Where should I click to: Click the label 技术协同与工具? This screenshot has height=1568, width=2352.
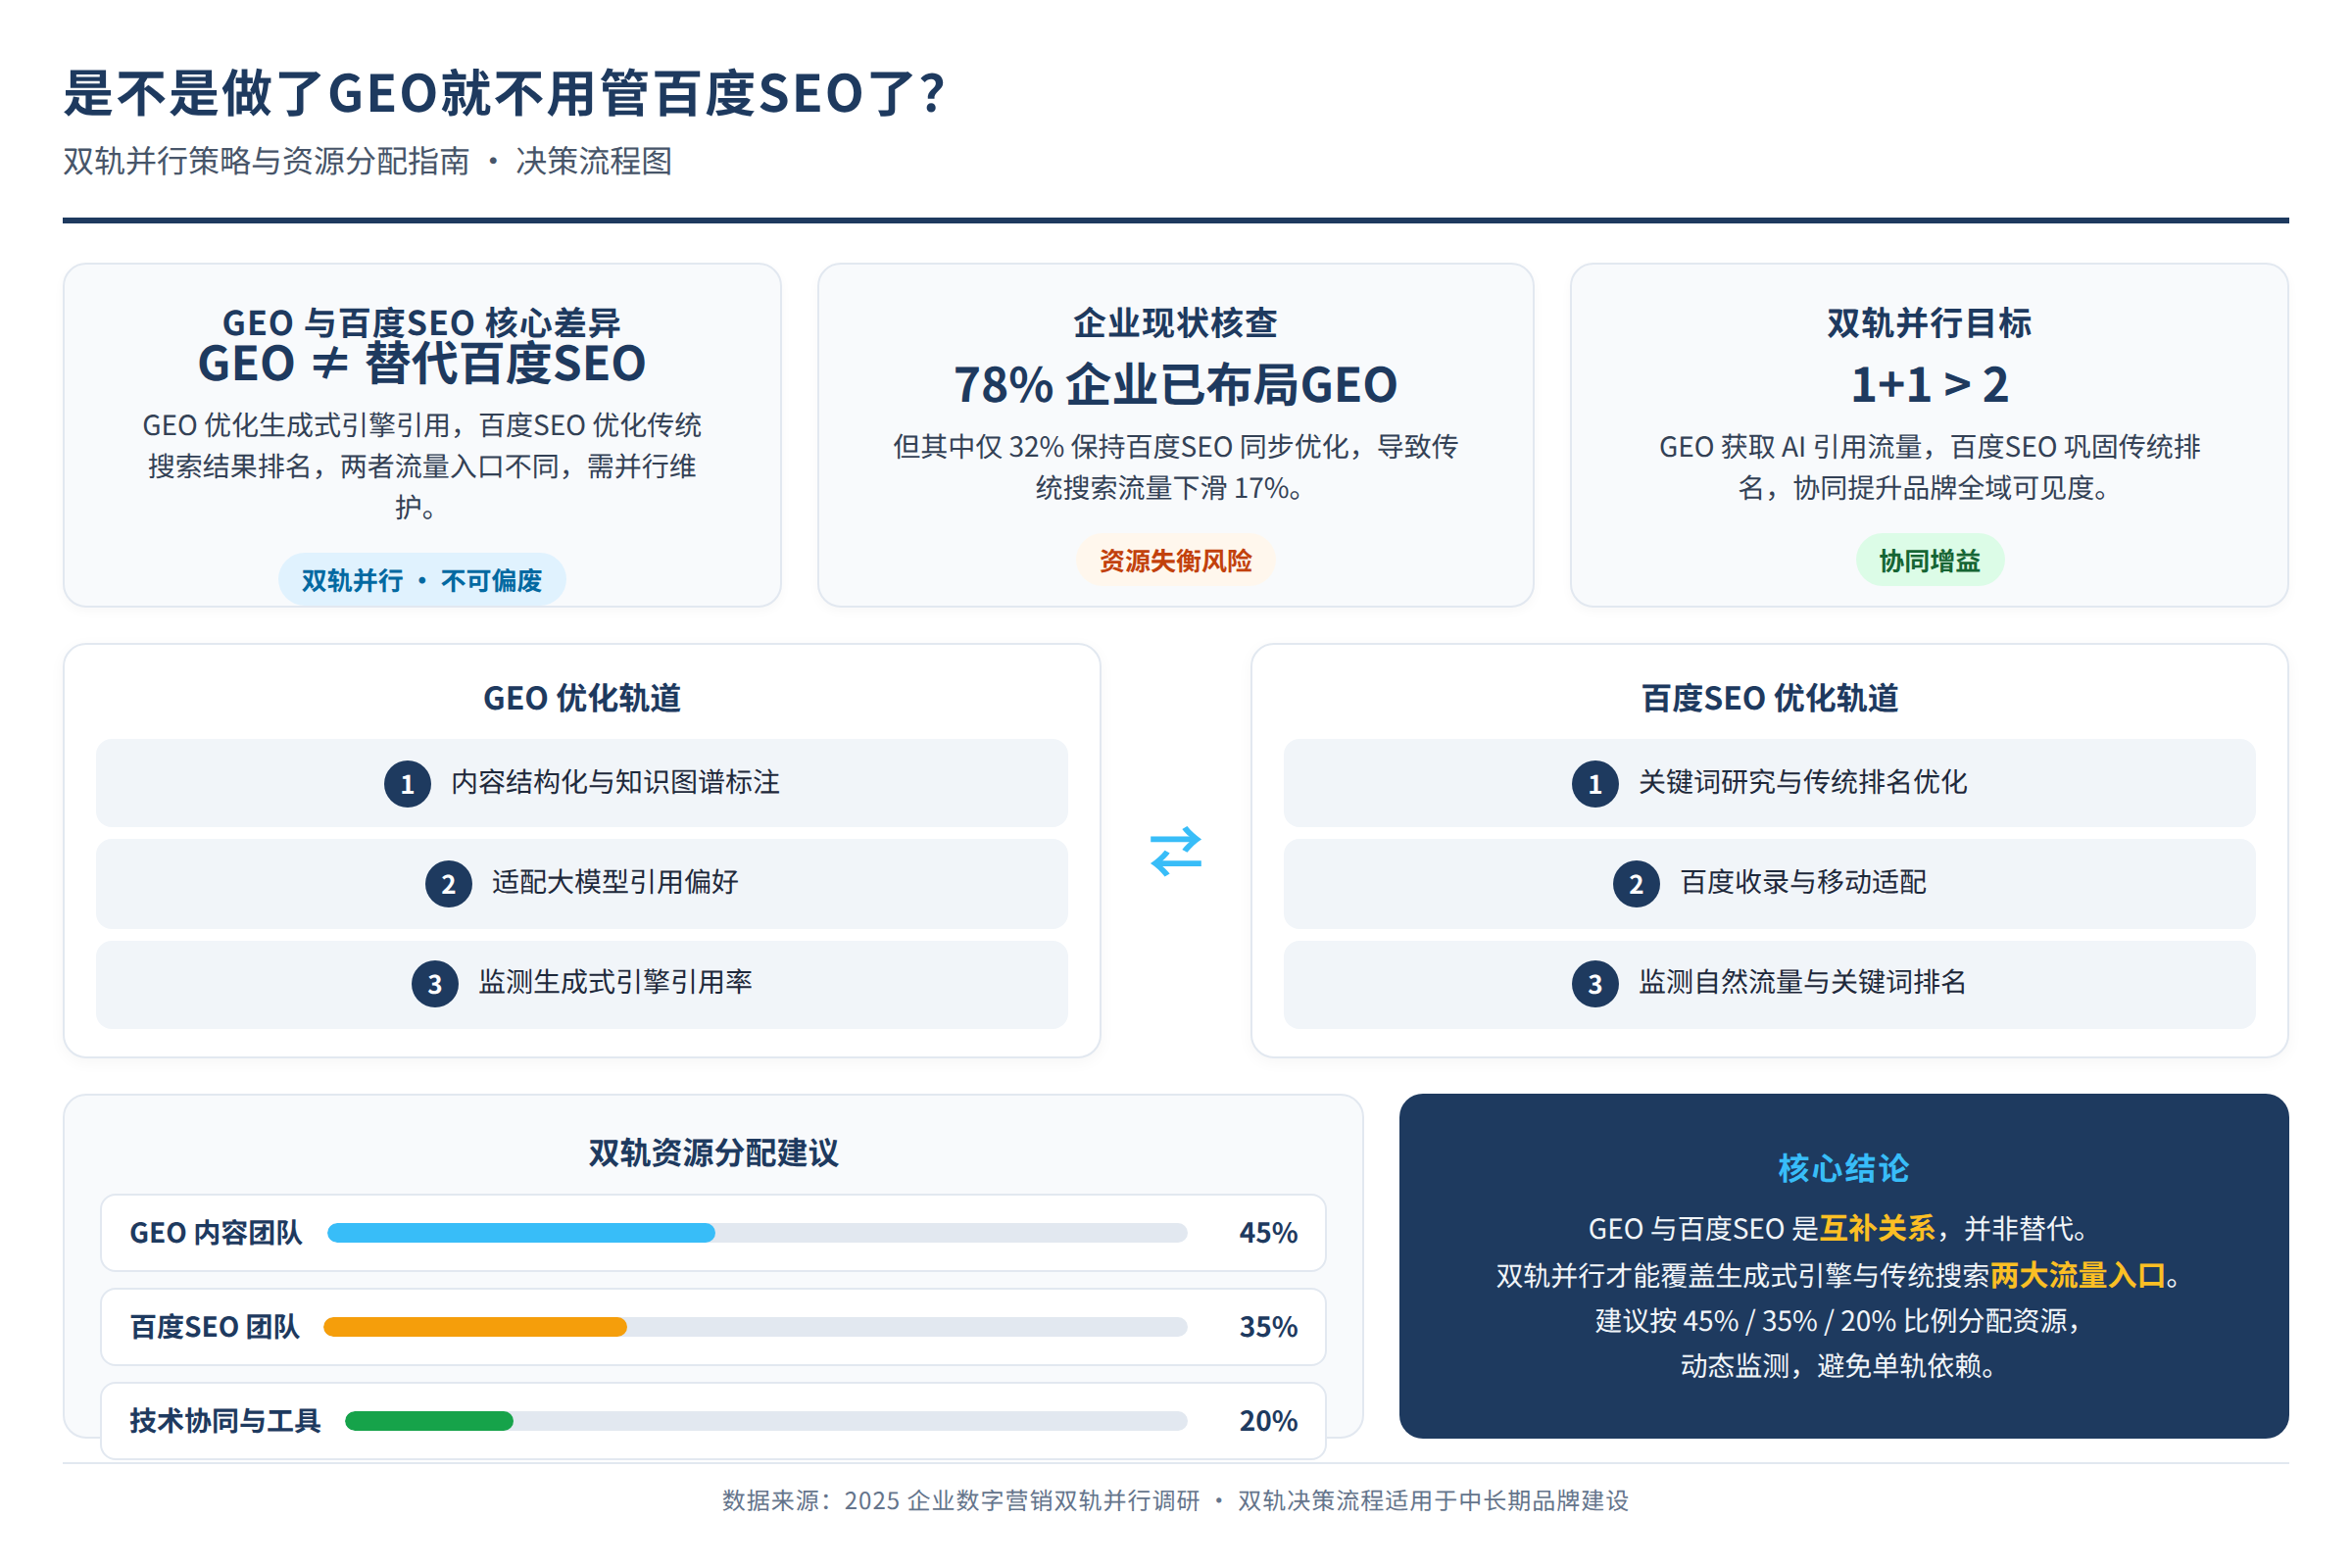(x=225, y=1420)
